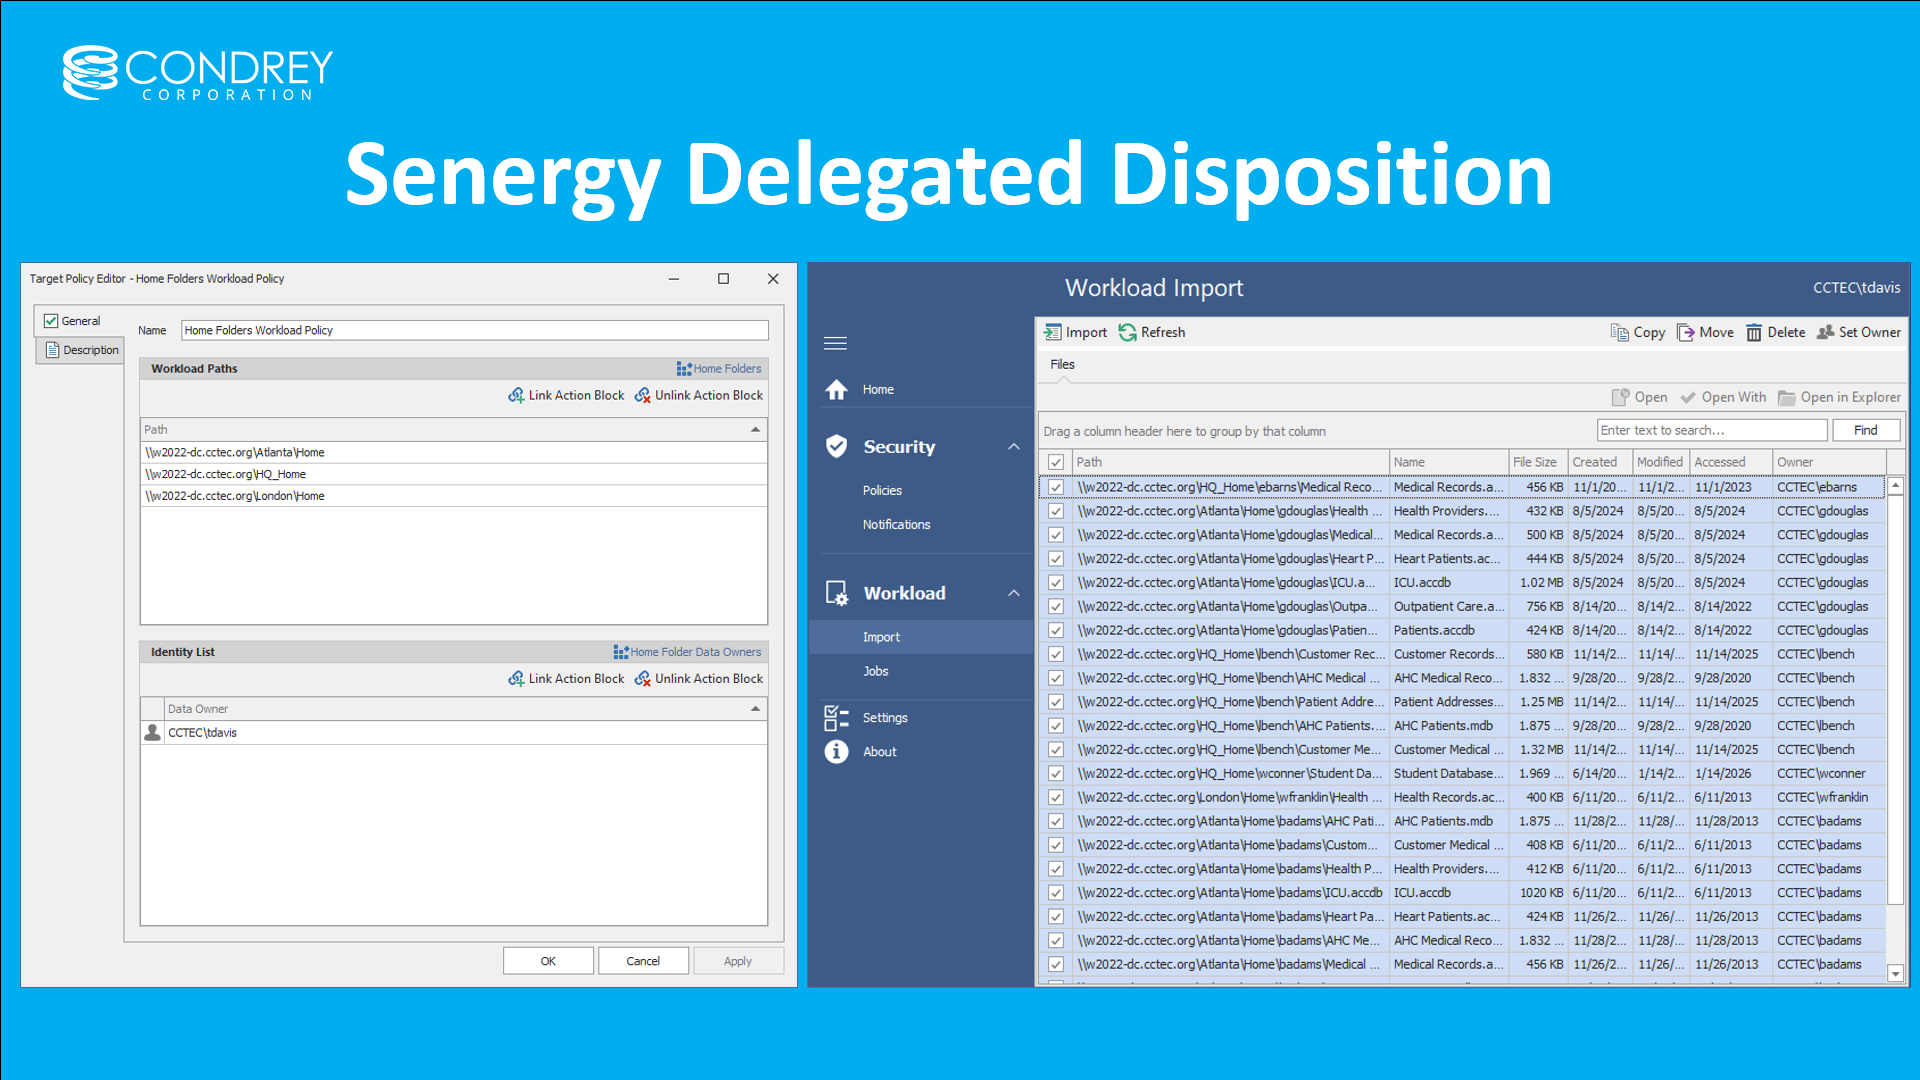
Task: Click the Security shield icon
Action: click(836, 446)
